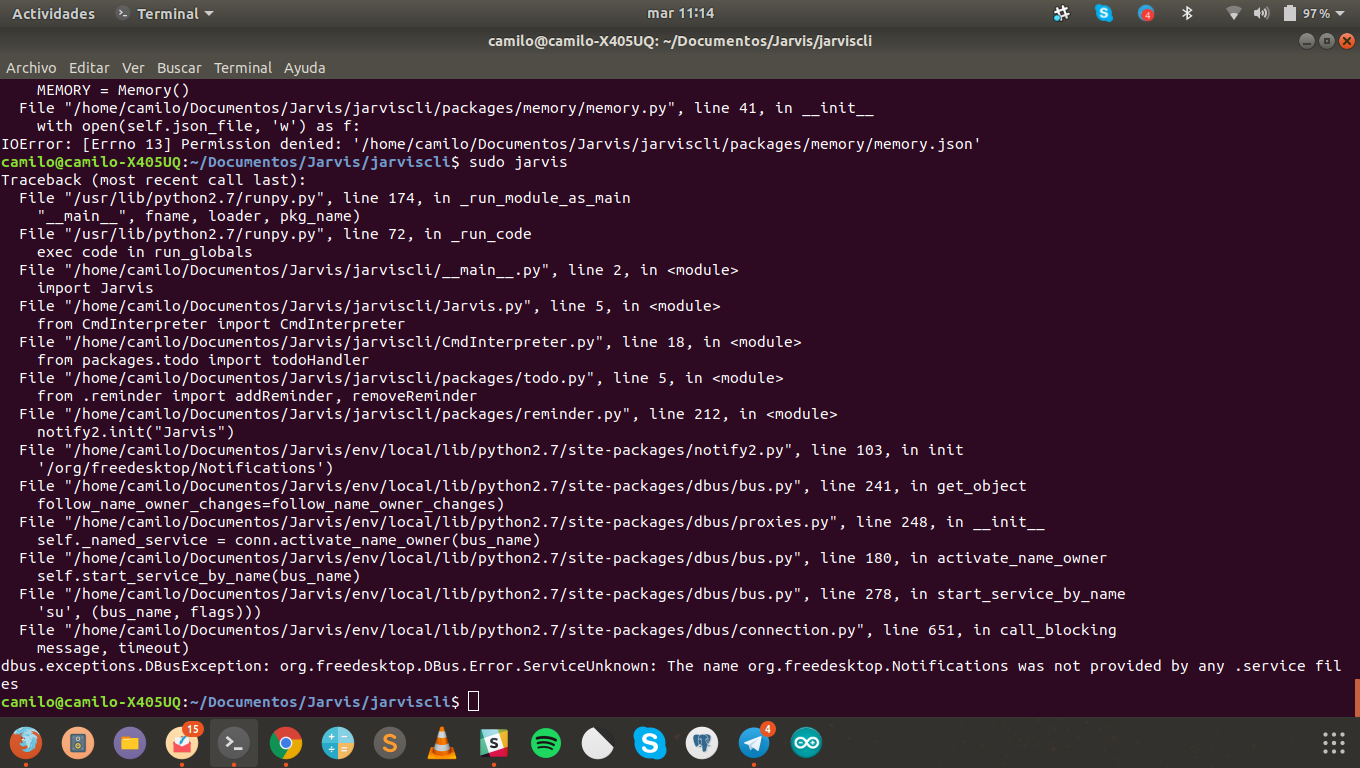Open the mail app showing 15 notifications

pos(182,743)
